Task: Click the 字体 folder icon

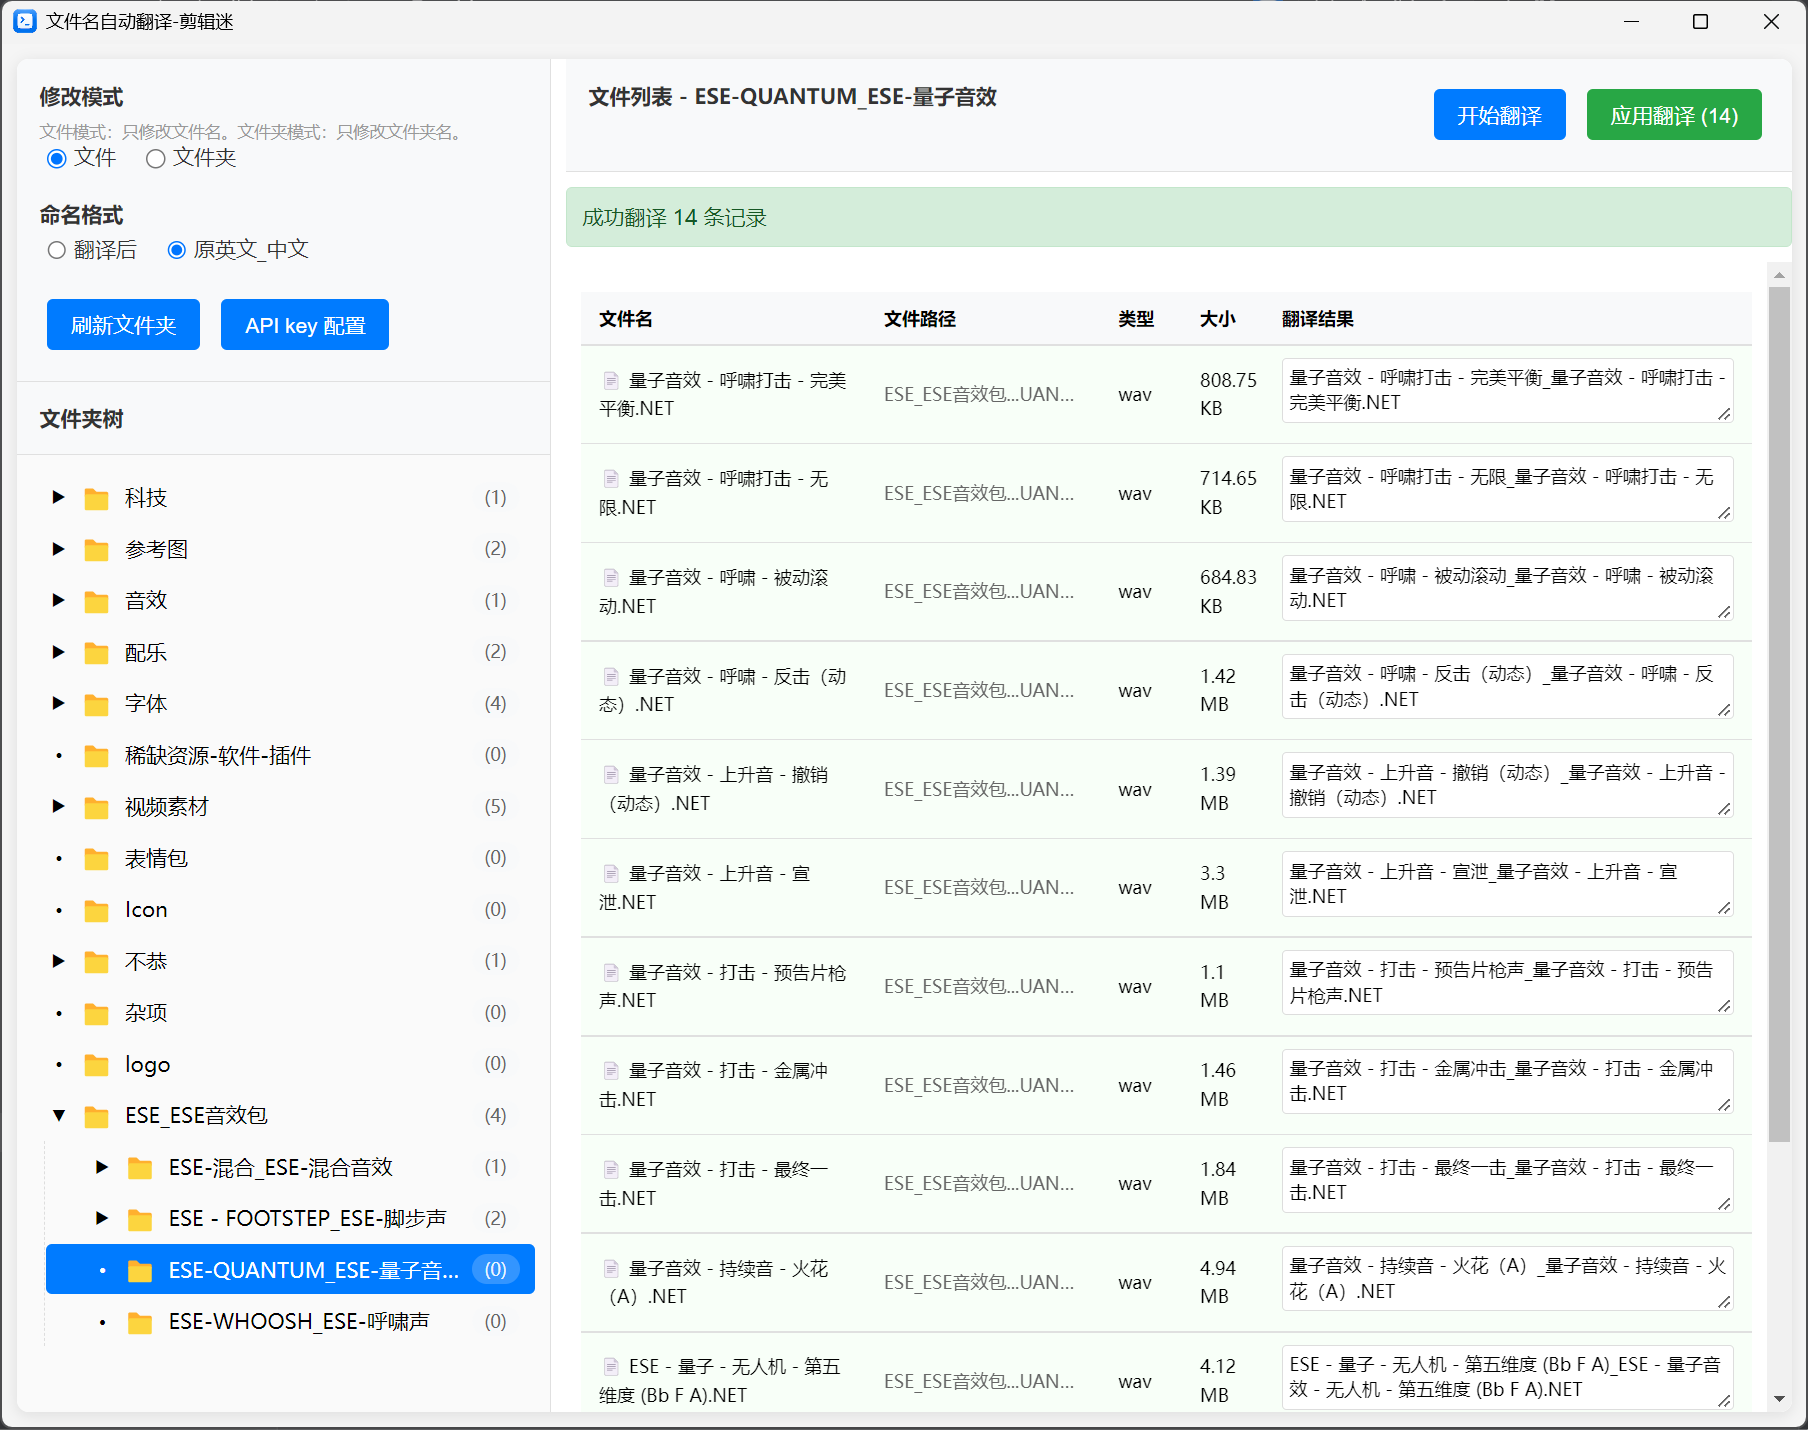Action: point(97,705)
